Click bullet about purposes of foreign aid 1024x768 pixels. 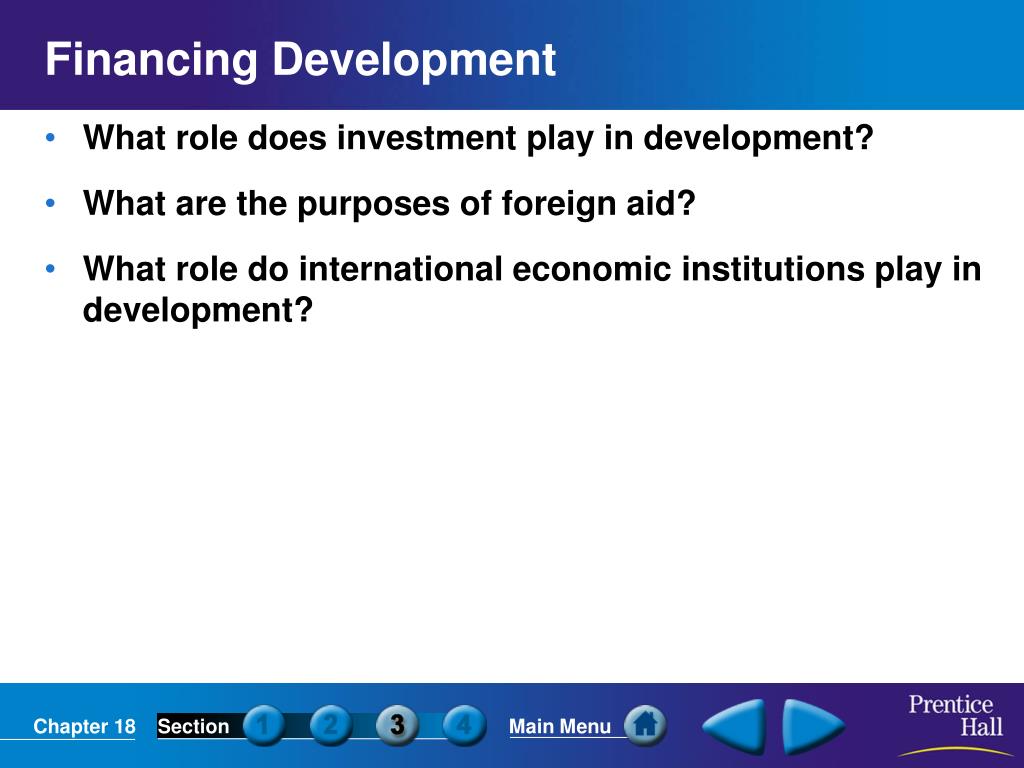point(389,203)
